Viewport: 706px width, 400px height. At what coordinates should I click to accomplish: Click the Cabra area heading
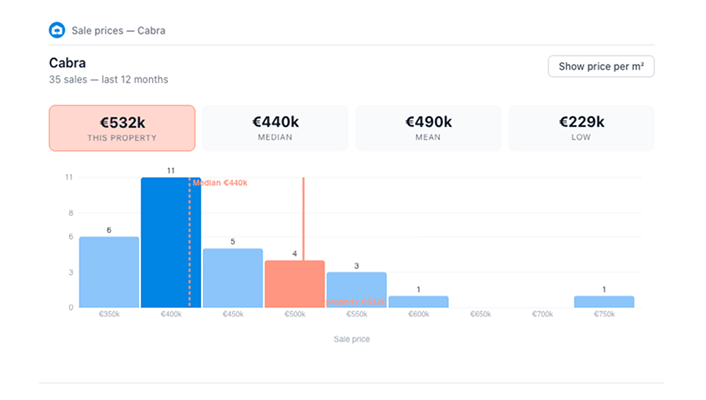[x=67, y=62]
